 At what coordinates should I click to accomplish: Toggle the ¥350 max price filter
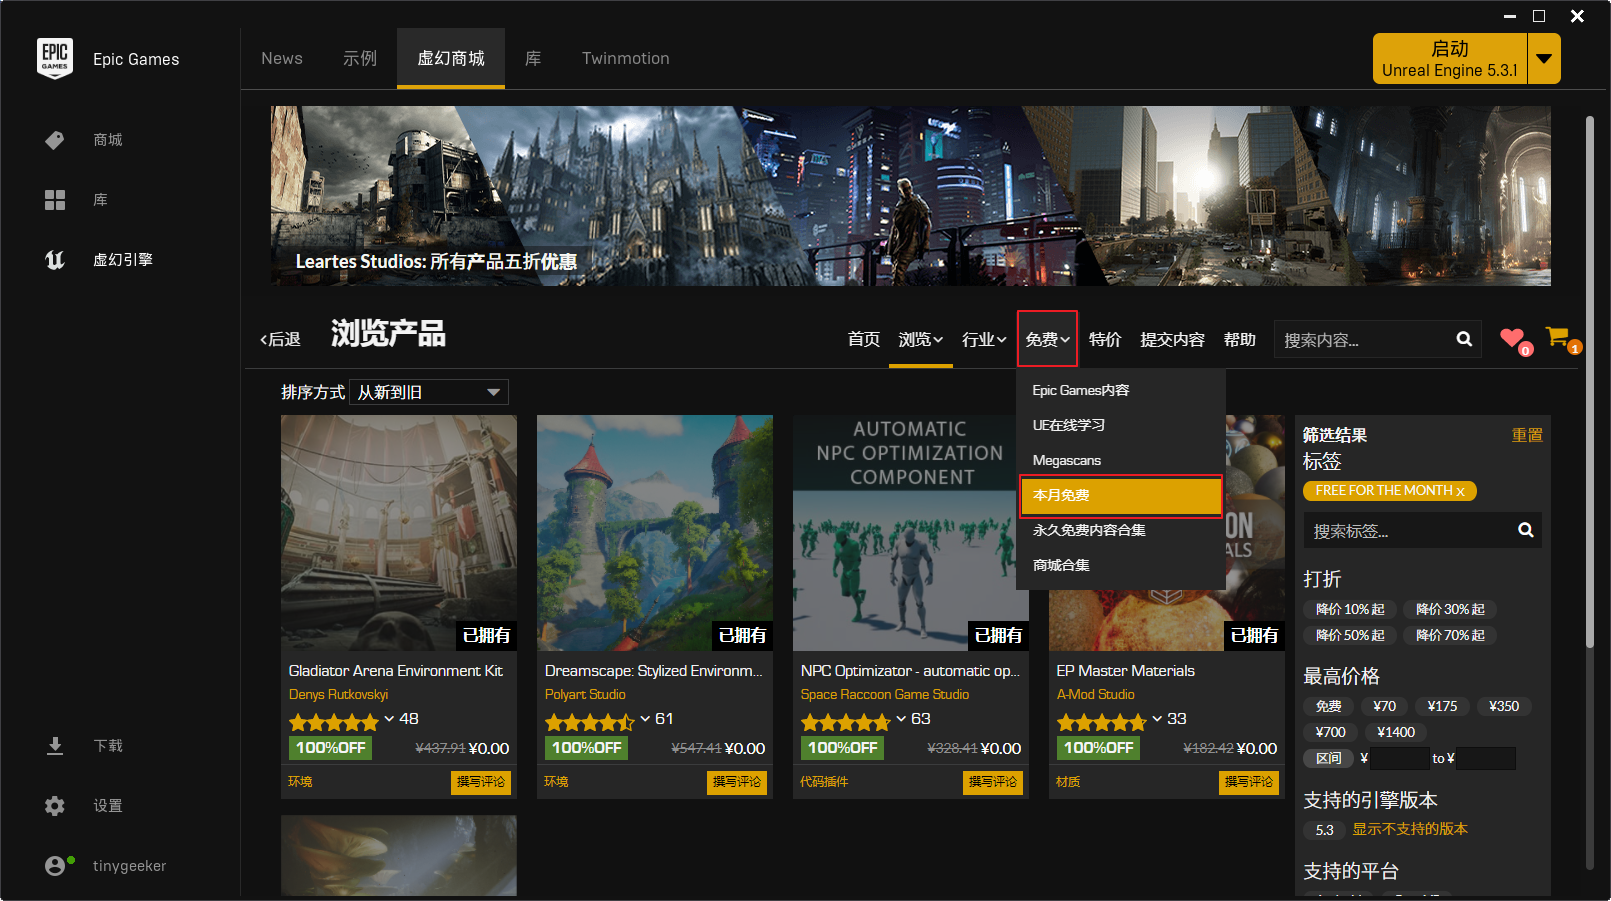click(x=1504, y=707)
